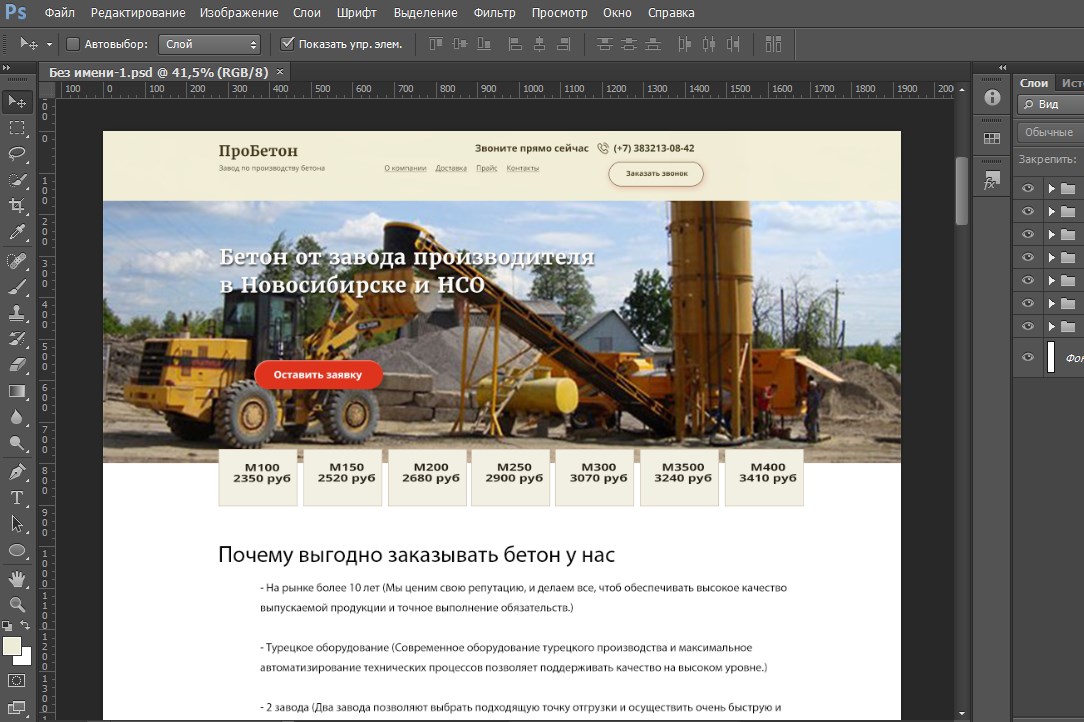This screenshot has width=1084, height=722.
Task: Select the Move tool
Action: 17,102
